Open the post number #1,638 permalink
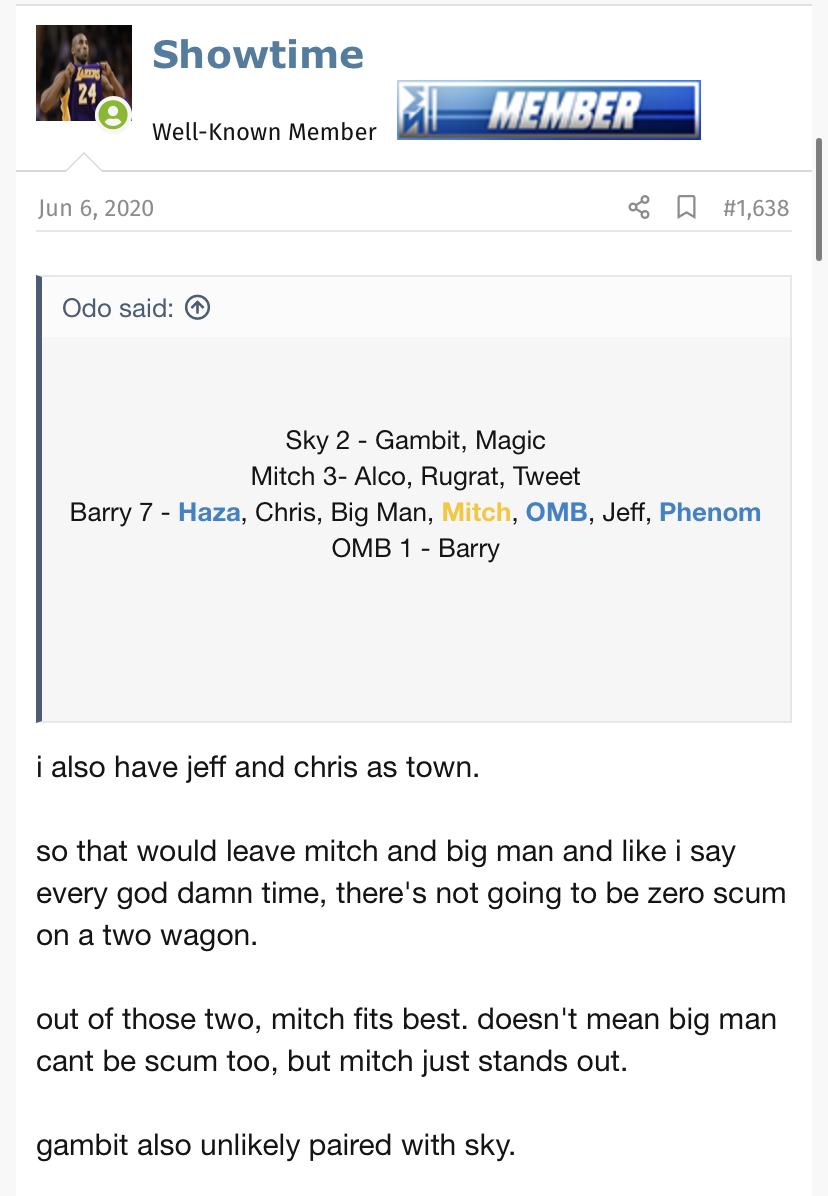This screenshot has height=1196, width=828. [x=756, y=208]
